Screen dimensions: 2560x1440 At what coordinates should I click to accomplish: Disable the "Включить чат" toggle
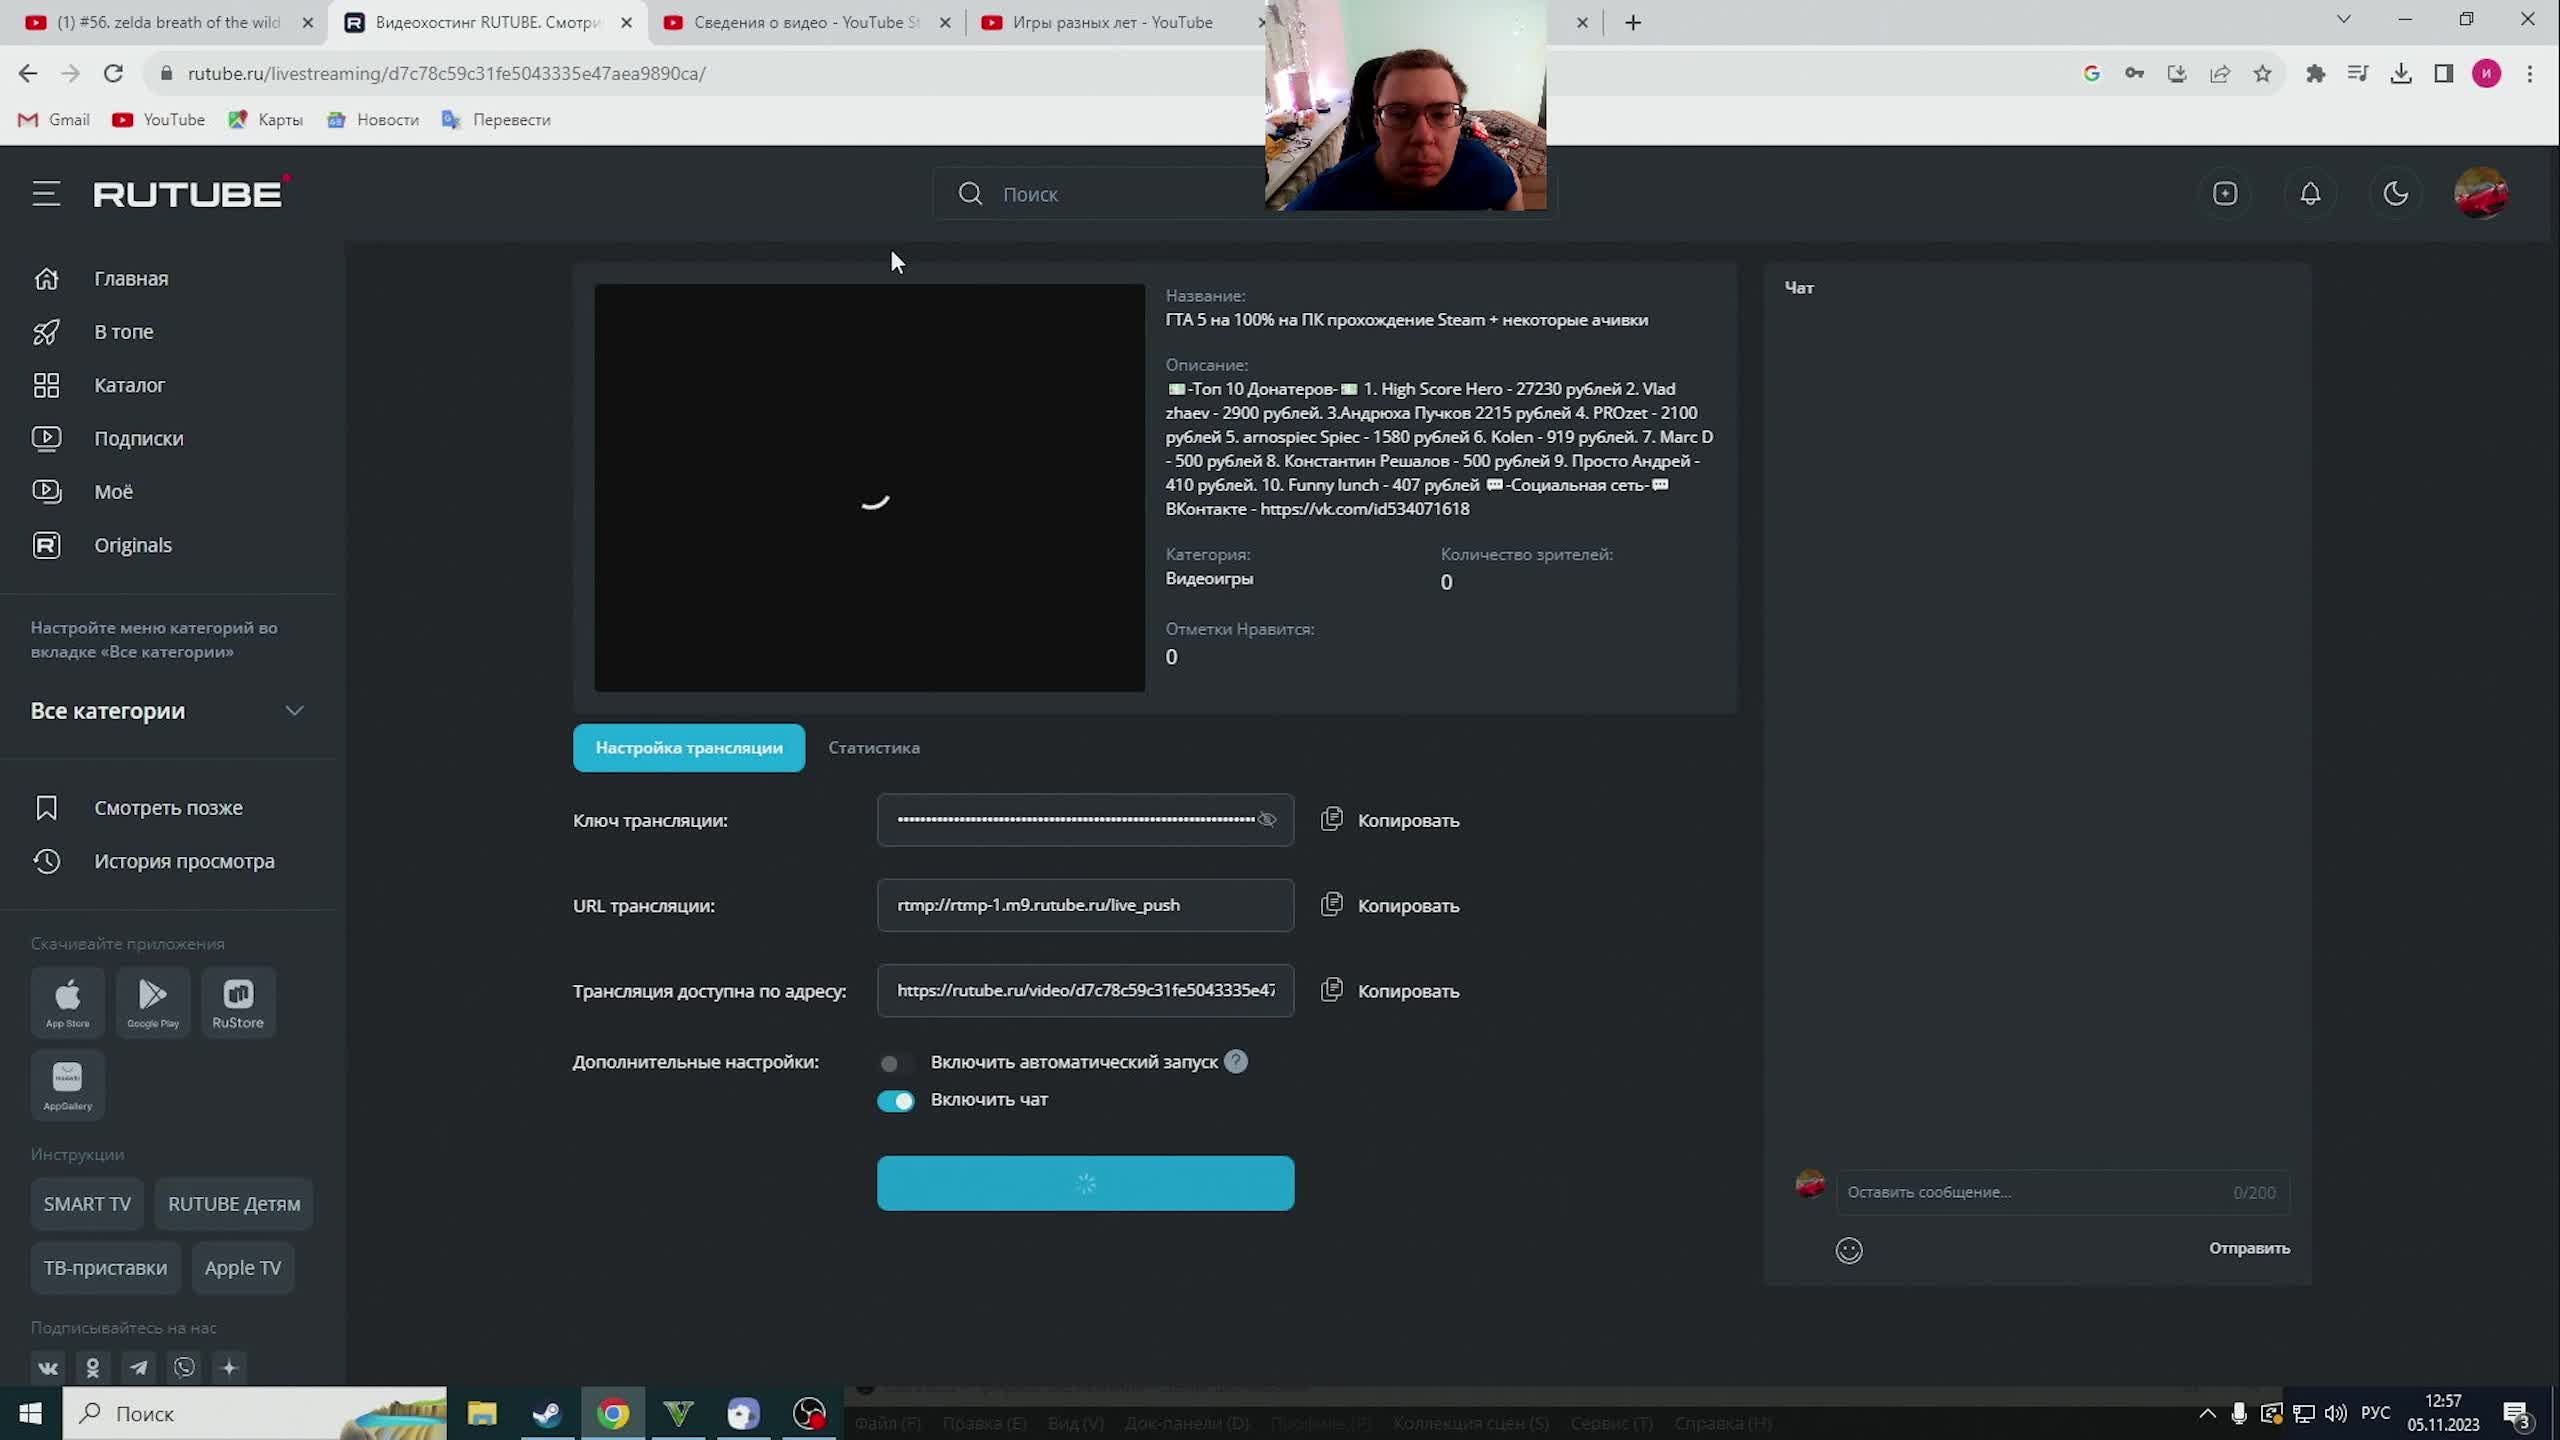tap(896, 1100)
